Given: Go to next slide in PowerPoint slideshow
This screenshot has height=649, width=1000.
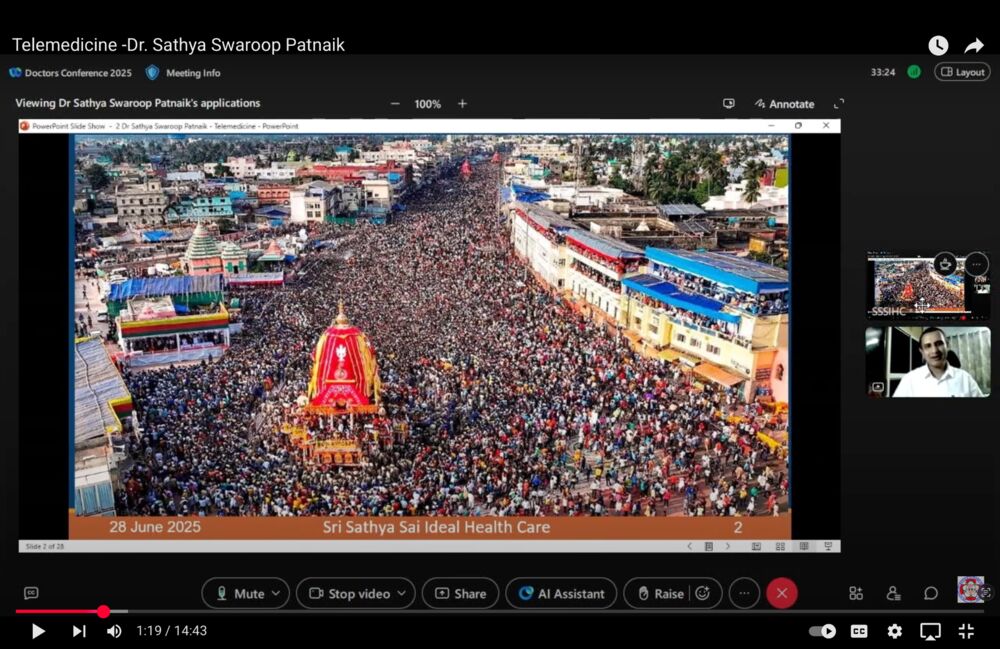Looking at the screenshot, I should [x=728, y=546].
